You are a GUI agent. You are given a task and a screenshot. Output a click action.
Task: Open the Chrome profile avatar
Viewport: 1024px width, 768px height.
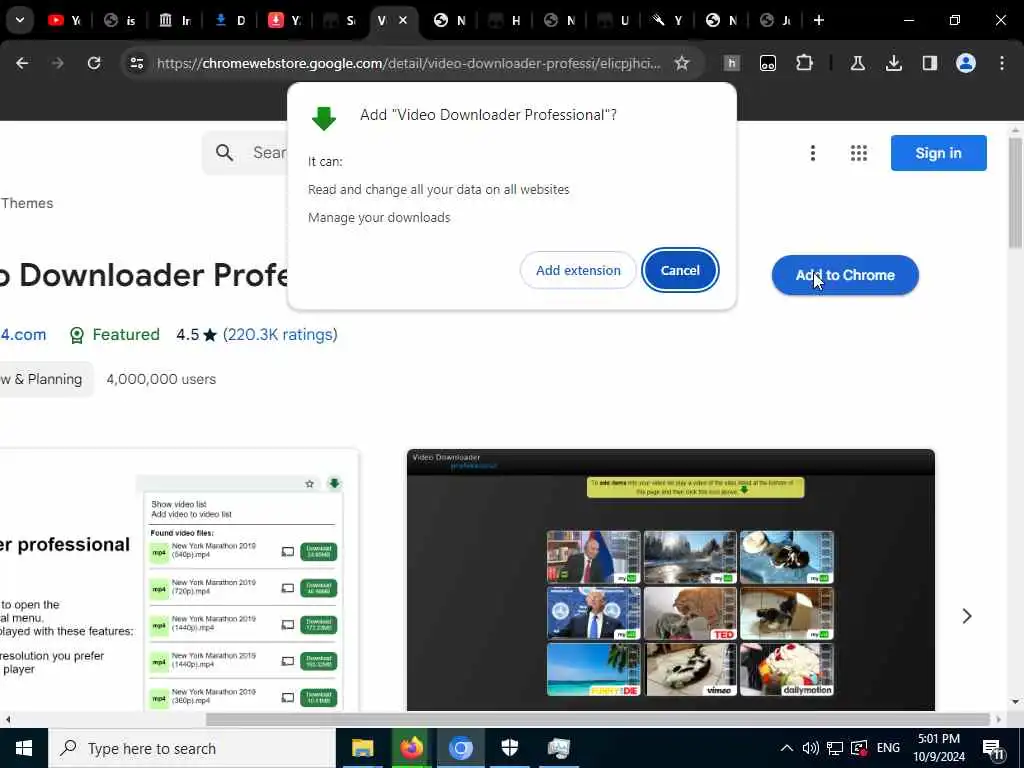[x=965, y=63]
